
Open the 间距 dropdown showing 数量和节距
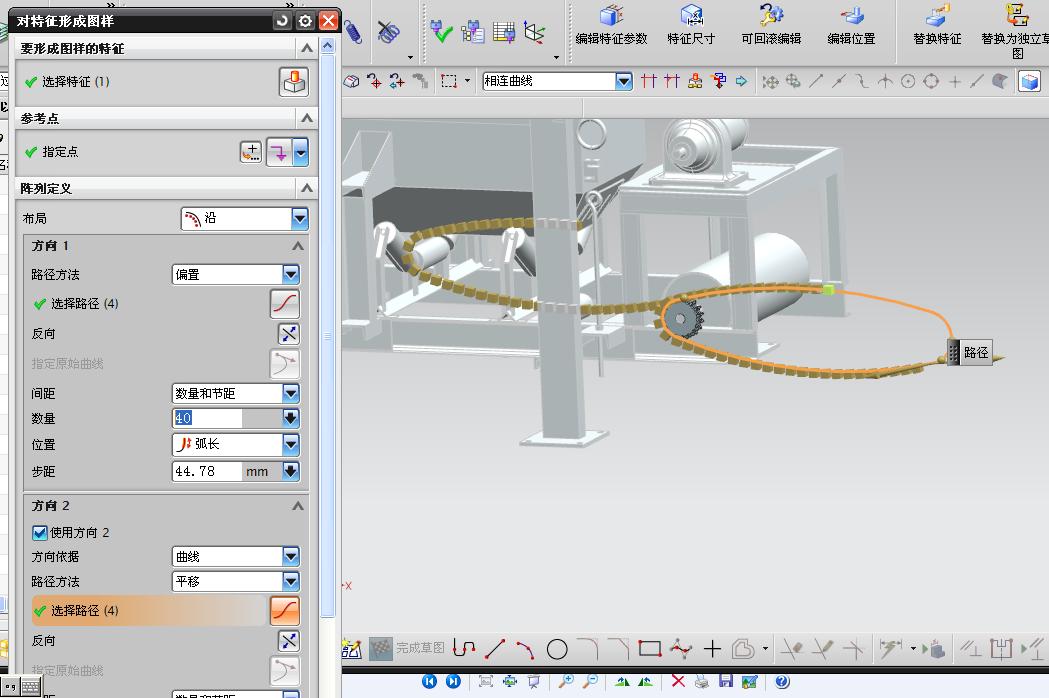(235, 394)
